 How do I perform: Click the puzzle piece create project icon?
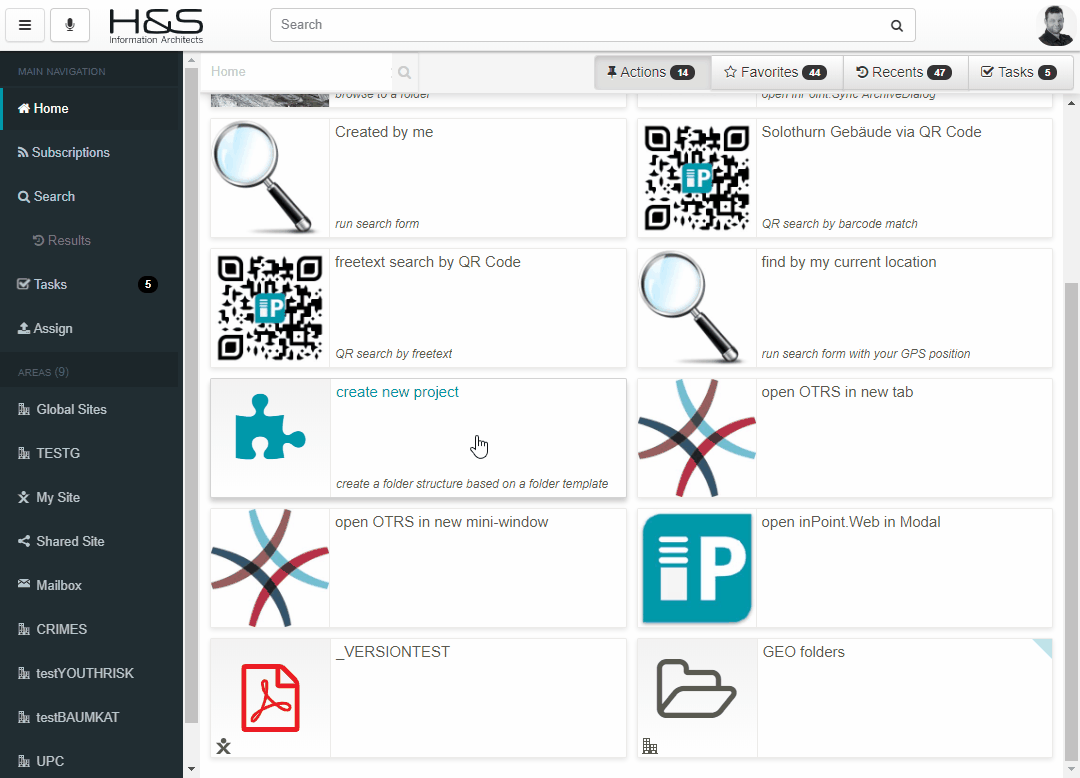tap(270, 428)
